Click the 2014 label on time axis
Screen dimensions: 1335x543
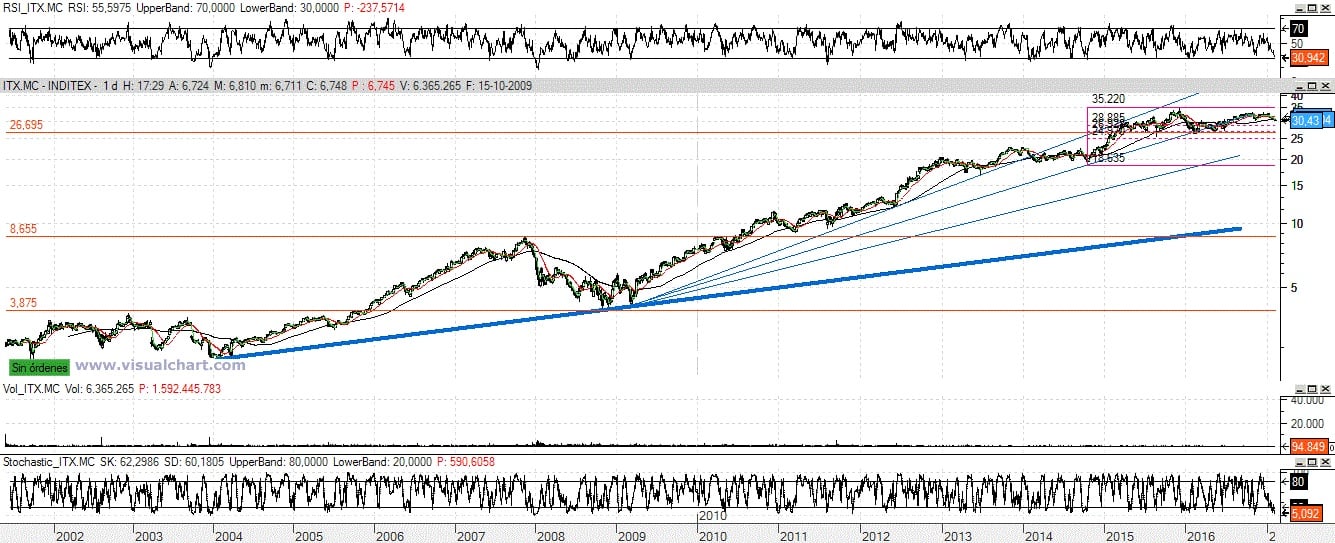1036,536
